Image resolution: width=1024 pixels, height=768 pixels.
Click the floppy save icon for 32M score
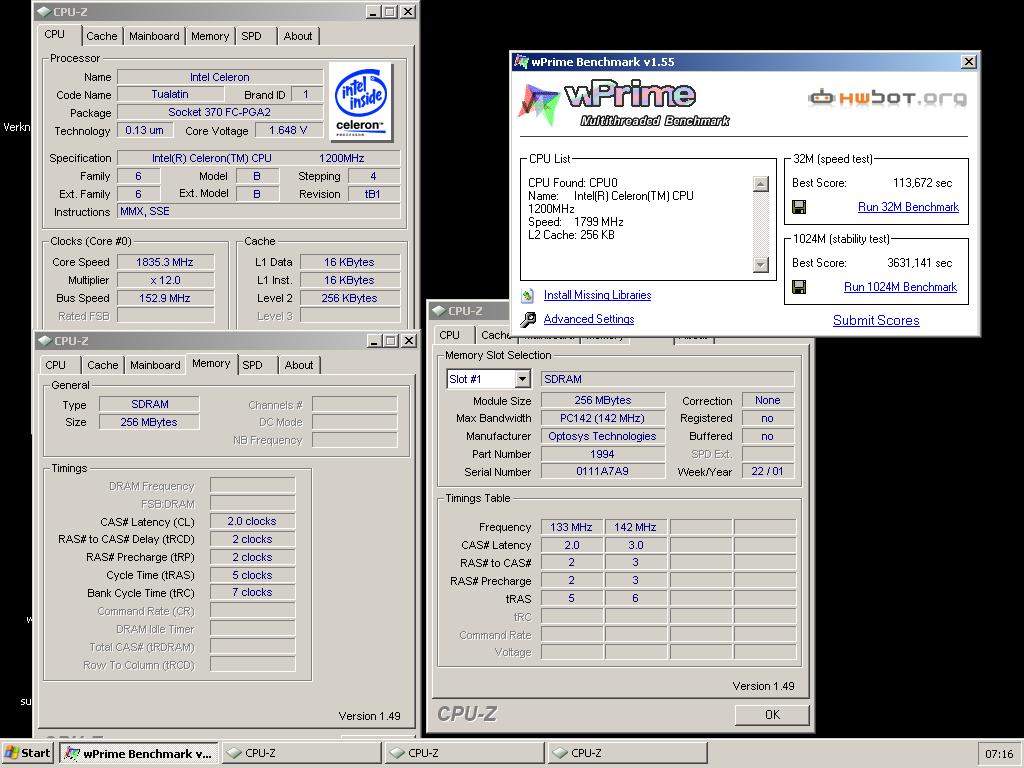799,207
